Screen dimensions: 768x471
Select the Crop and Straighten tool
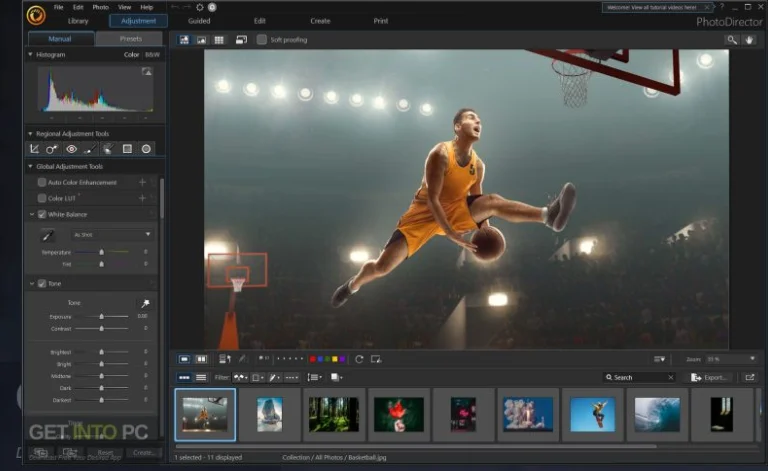point(34,149)
